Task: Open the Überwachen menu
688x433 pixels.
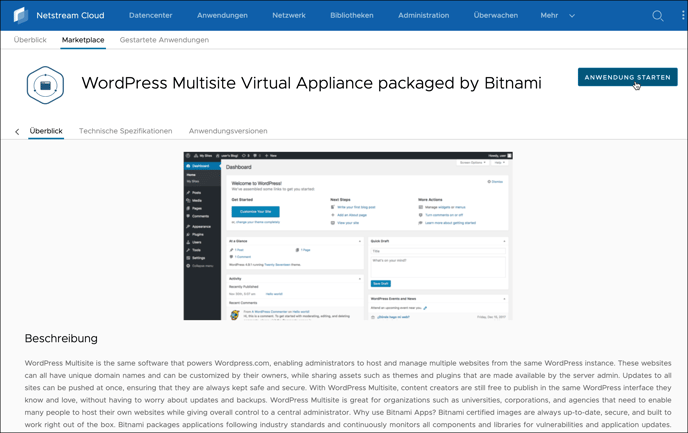Action: point(495,15)
